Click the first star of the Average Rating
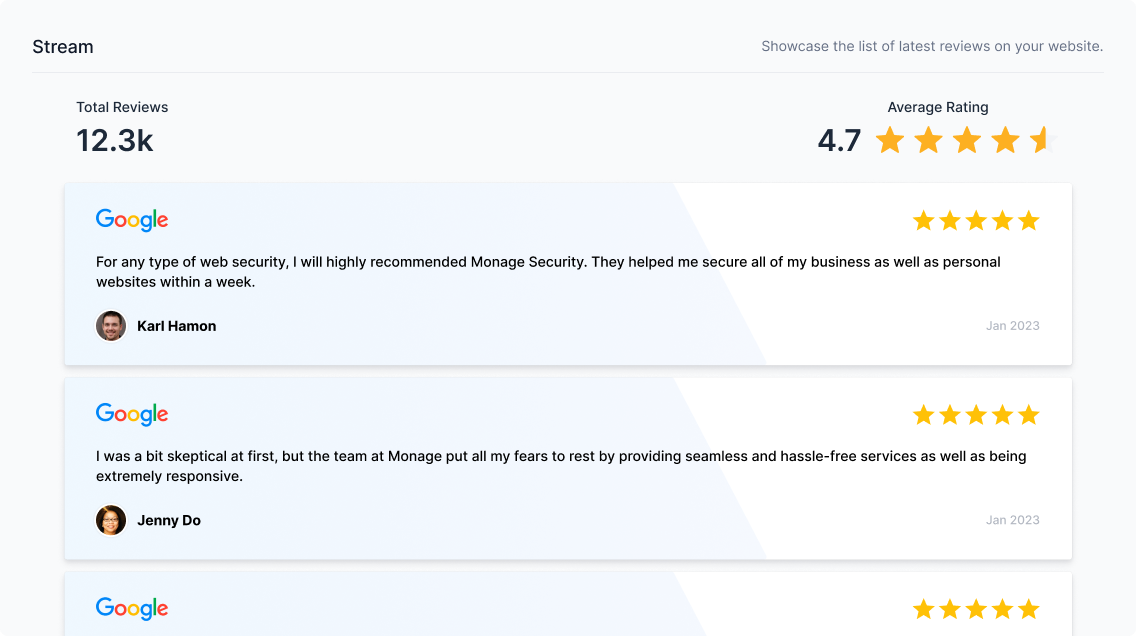Viewport: 1136px width, 636px height. tap(890, 140)
